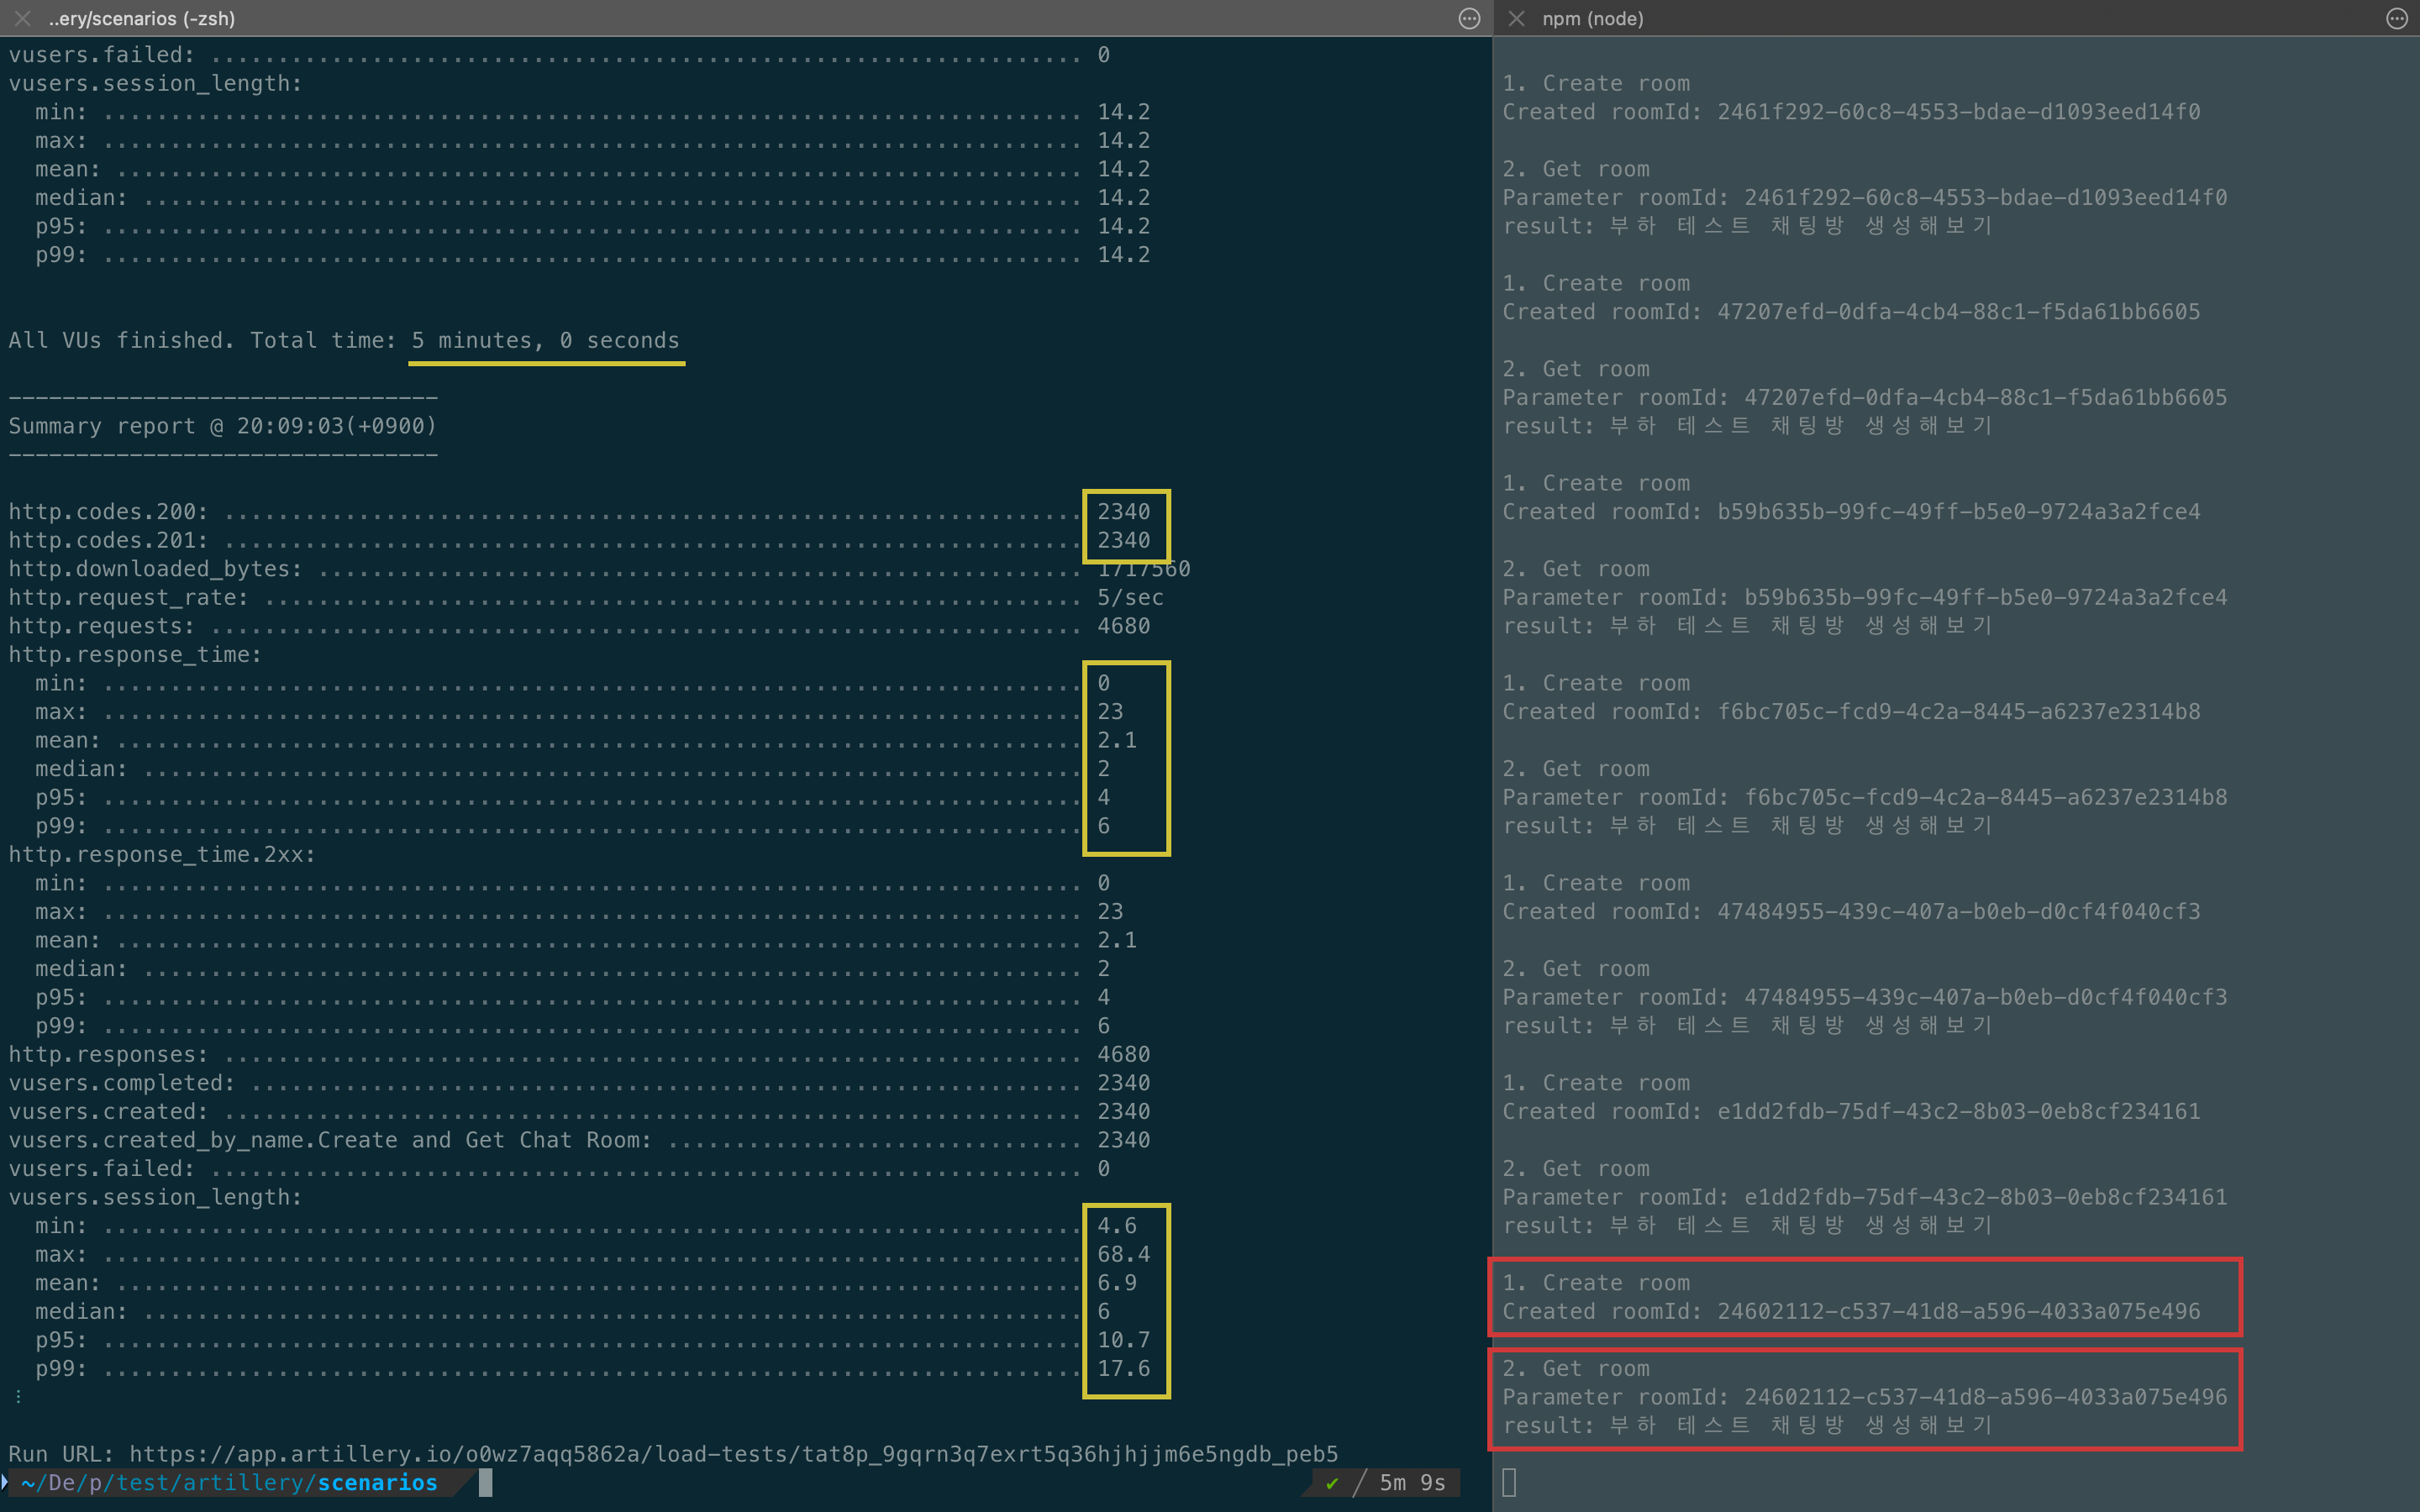Viewport: 2420px width, 1512px height.
Task: Click the 'Create and Get Chat Room' line
Action: (579, 1140)
